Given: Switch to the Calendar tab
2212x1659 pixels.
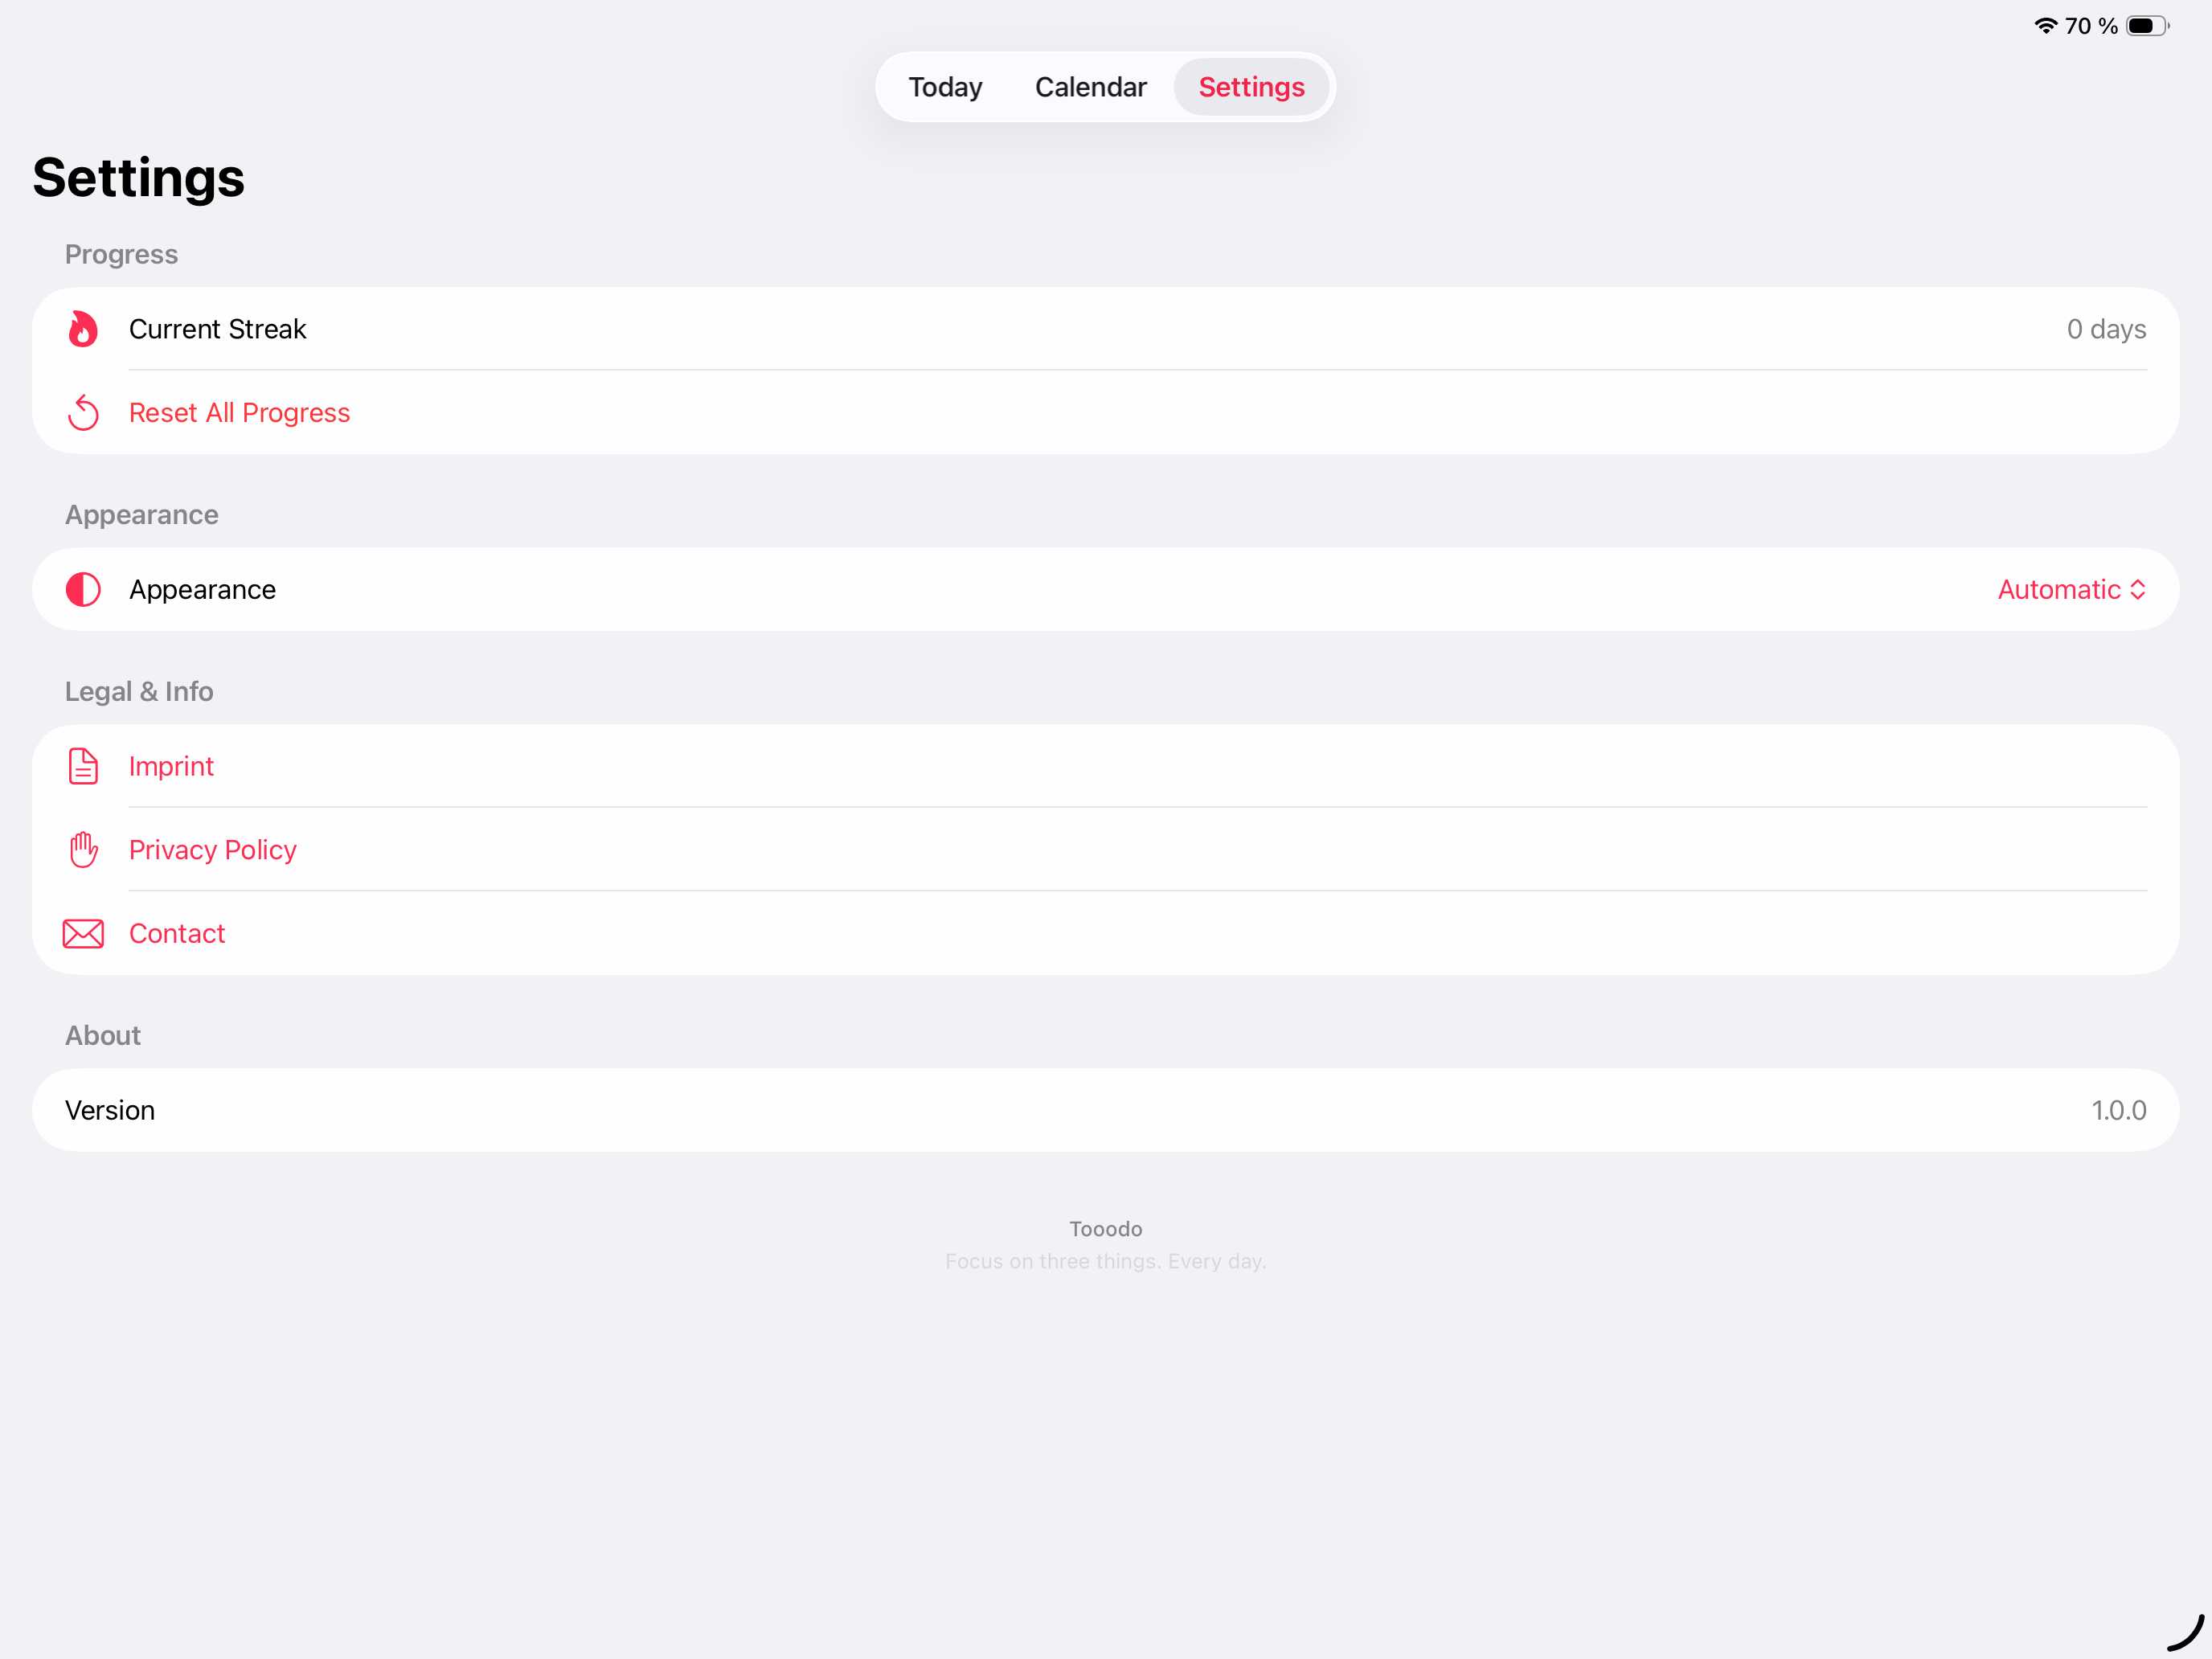Looking at the screenshot, I should (x=1090, y=87).
